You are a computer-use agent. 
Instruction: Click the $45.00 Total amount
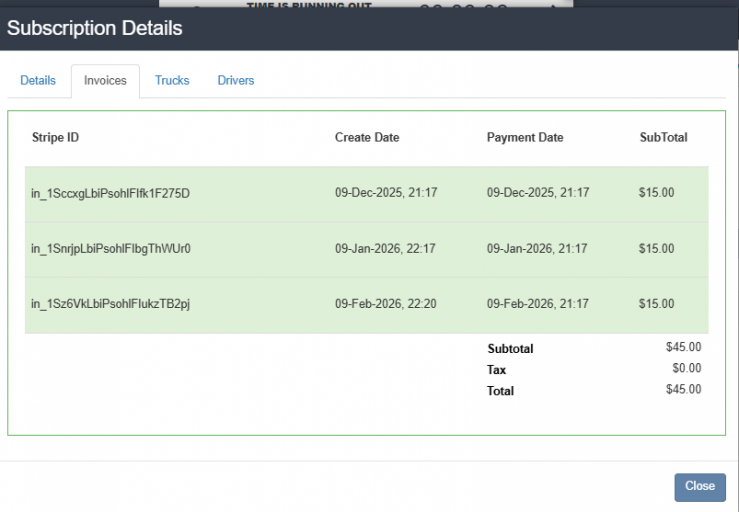(683, 389)
